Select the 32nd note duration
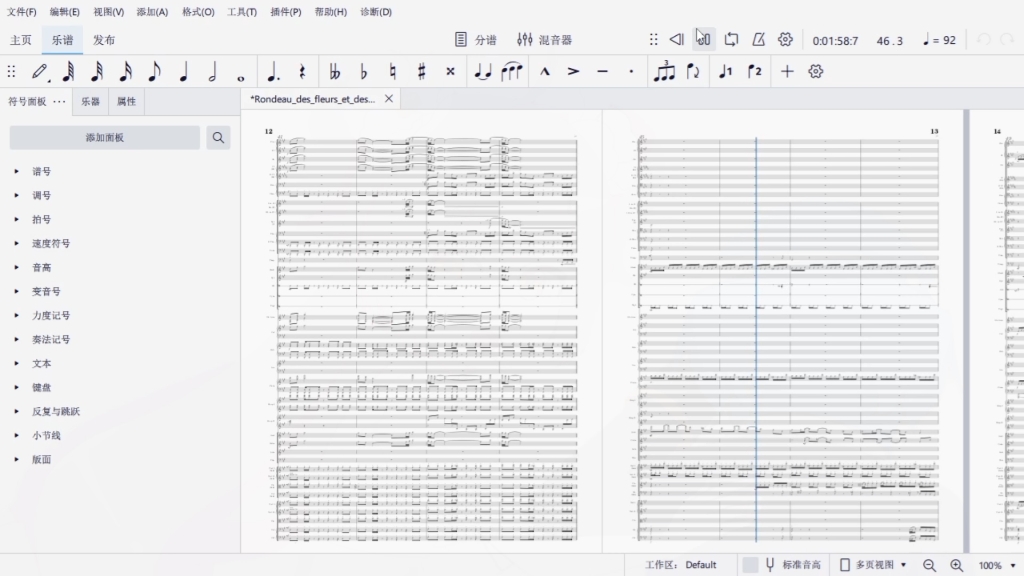1024x576 pixels. [97, 71]
